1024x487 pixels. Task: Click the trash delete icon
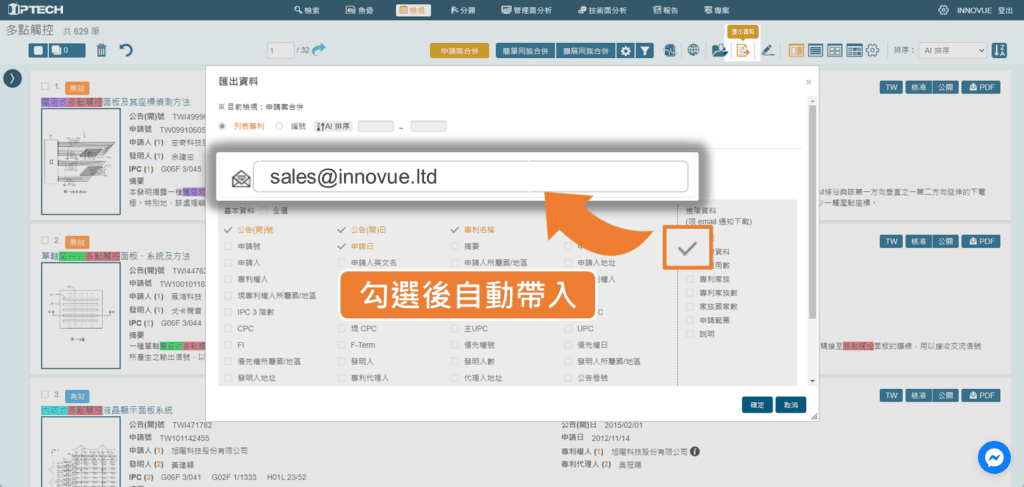pos(100,50)
